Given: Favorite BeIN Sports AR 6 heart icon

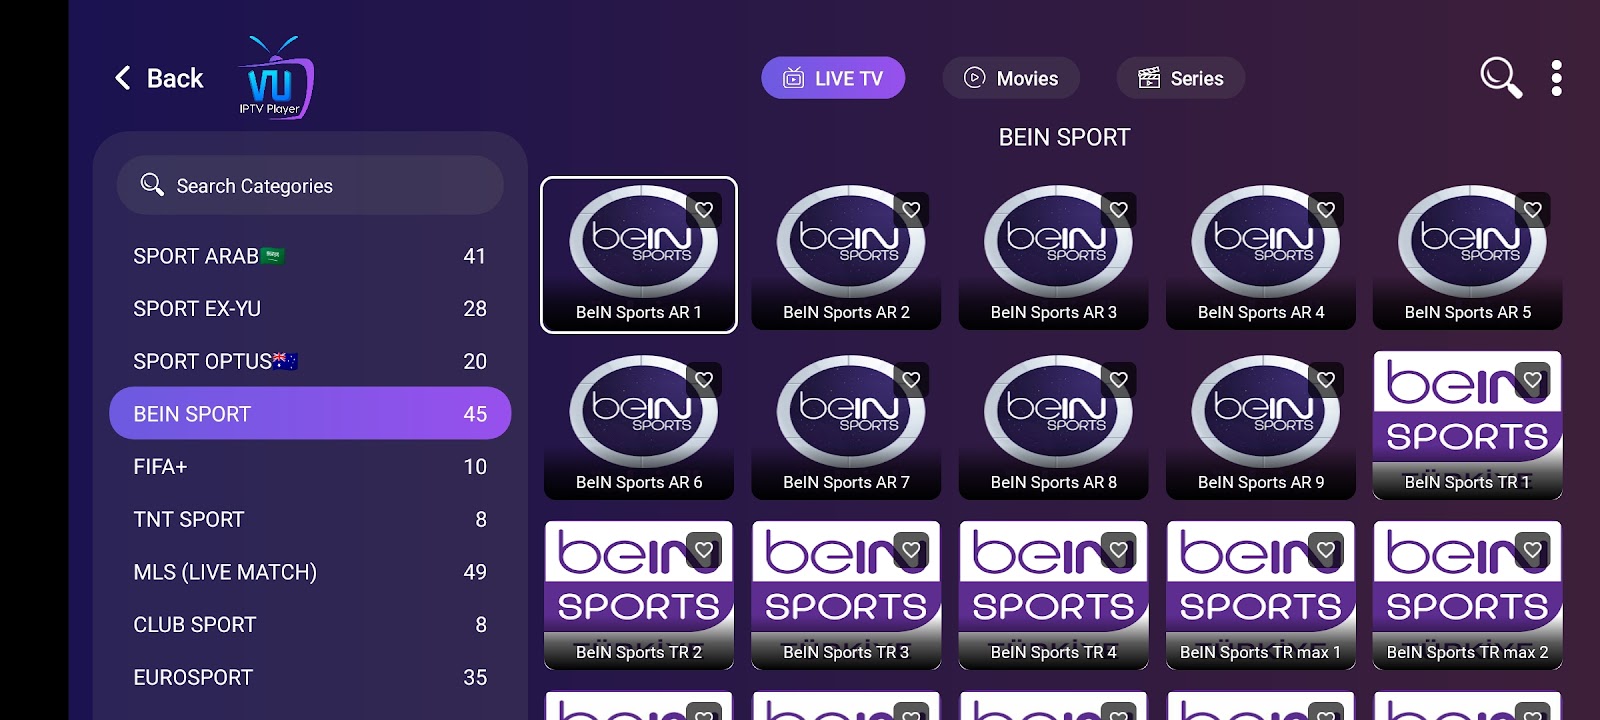Looking at the screenshot, I should click(x=704, y=380).
